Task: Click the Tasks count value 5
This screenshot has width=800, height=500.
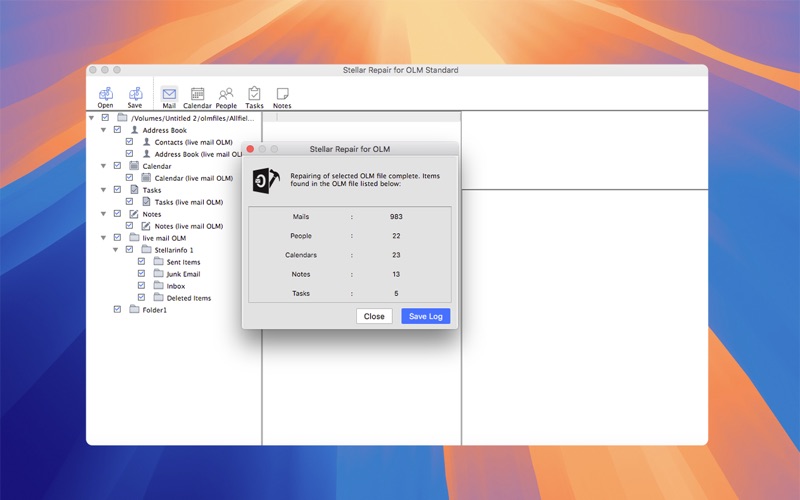Action: click(x=396, y=293)
